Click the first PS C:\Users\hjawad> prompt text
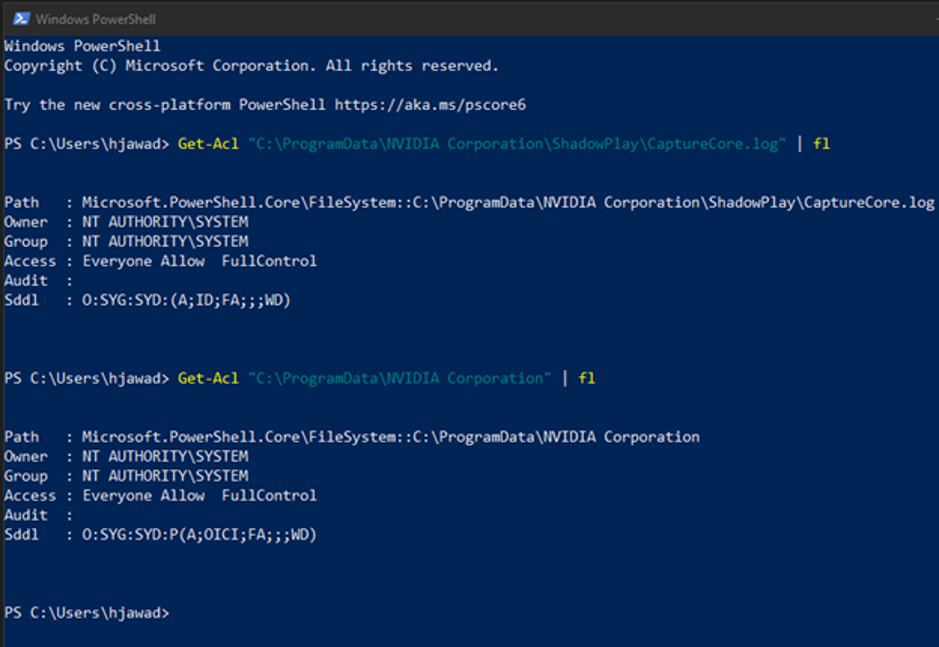Image resolution: width=939 pixels, height=647 pixels. 87,144
